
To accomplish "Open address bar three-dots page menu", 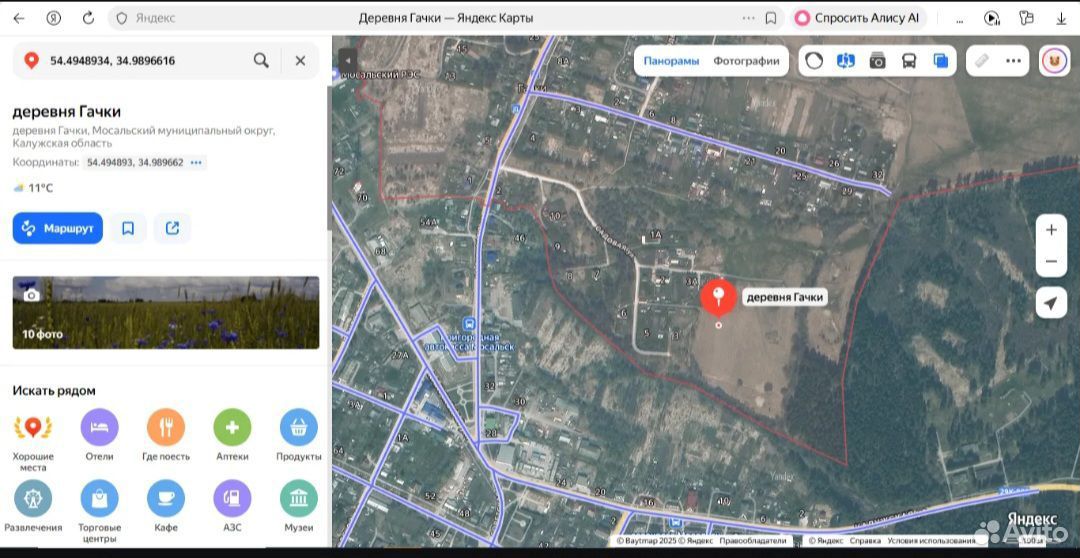I will tap(749, 19).
